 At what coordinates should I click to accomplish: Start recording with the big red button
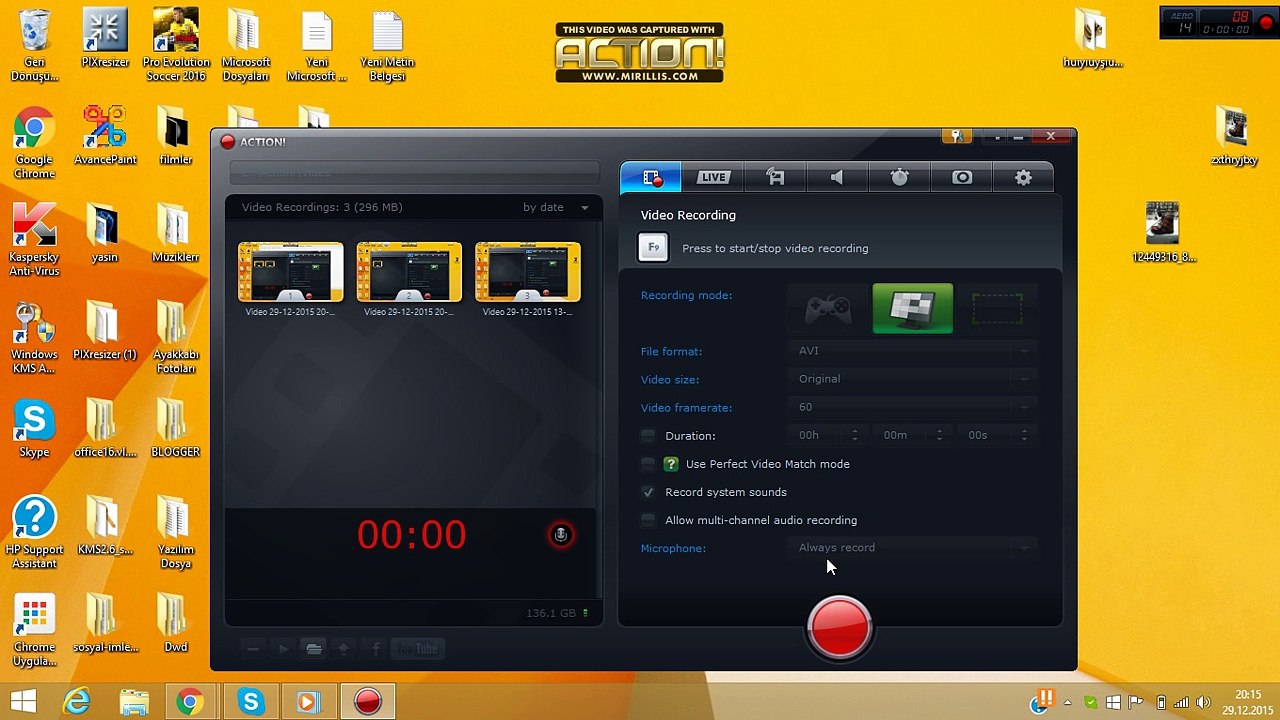tap(840, 627)
